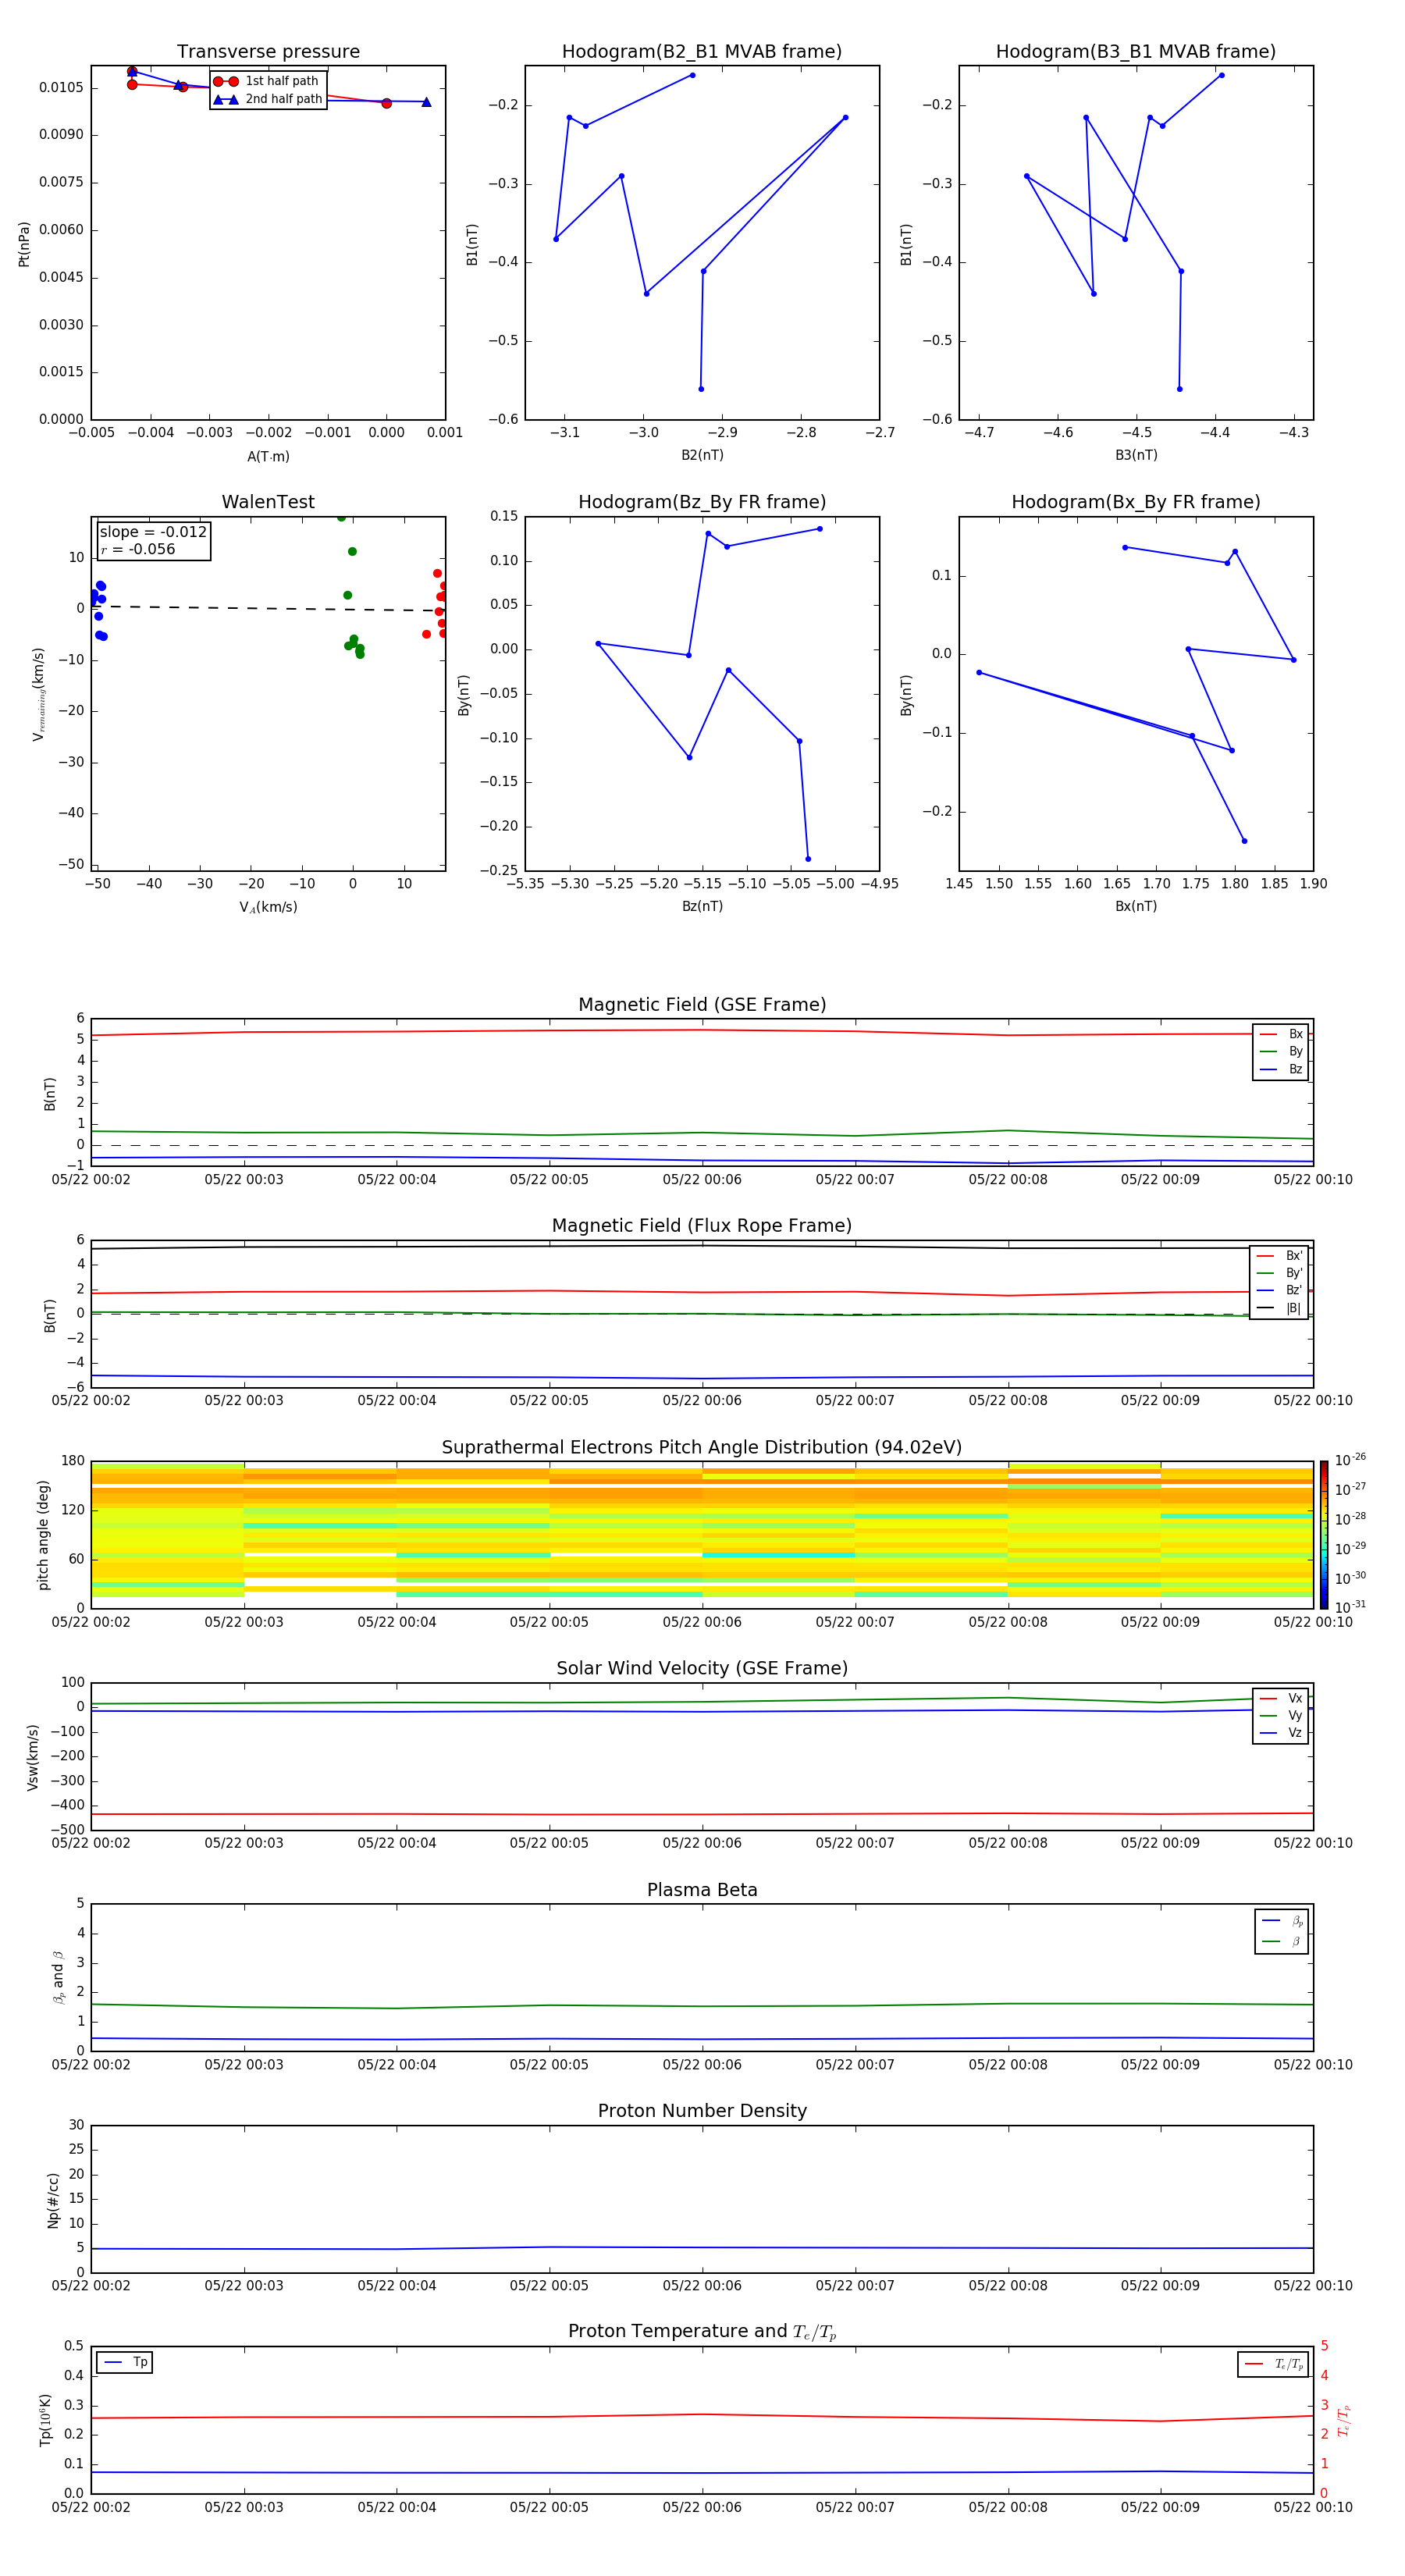Click the "B3(nT)" x-axis label

pos(1136,455)
